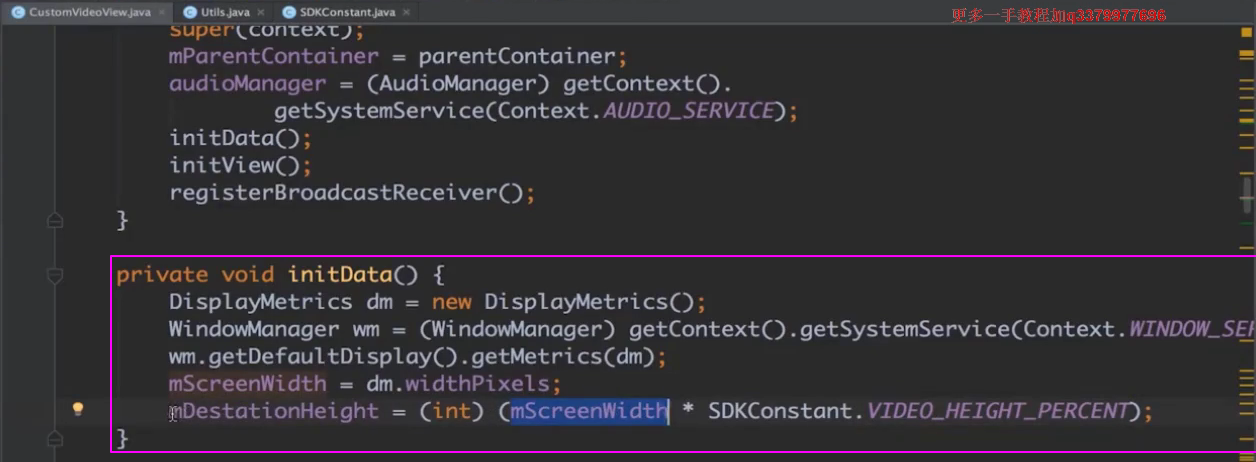Click the AUDIO_SERVICE constant in the code

coord(688,111)
